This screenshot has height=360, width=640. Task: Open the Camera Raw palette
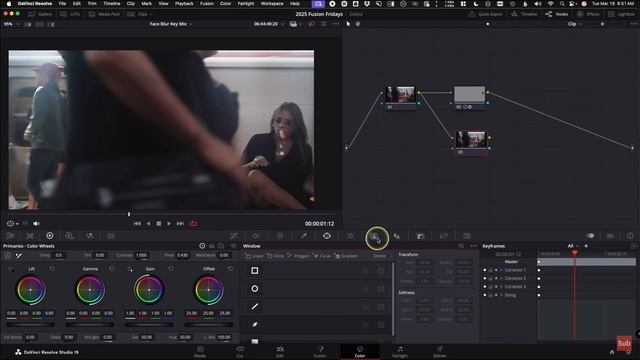click(11, 236)
